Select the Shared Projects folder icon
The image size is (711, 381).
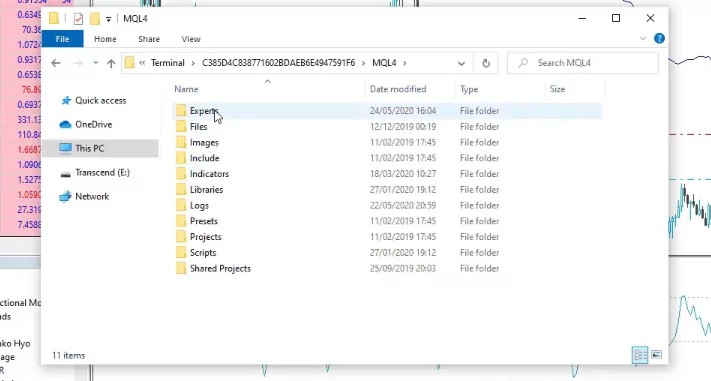pos(181,269)
